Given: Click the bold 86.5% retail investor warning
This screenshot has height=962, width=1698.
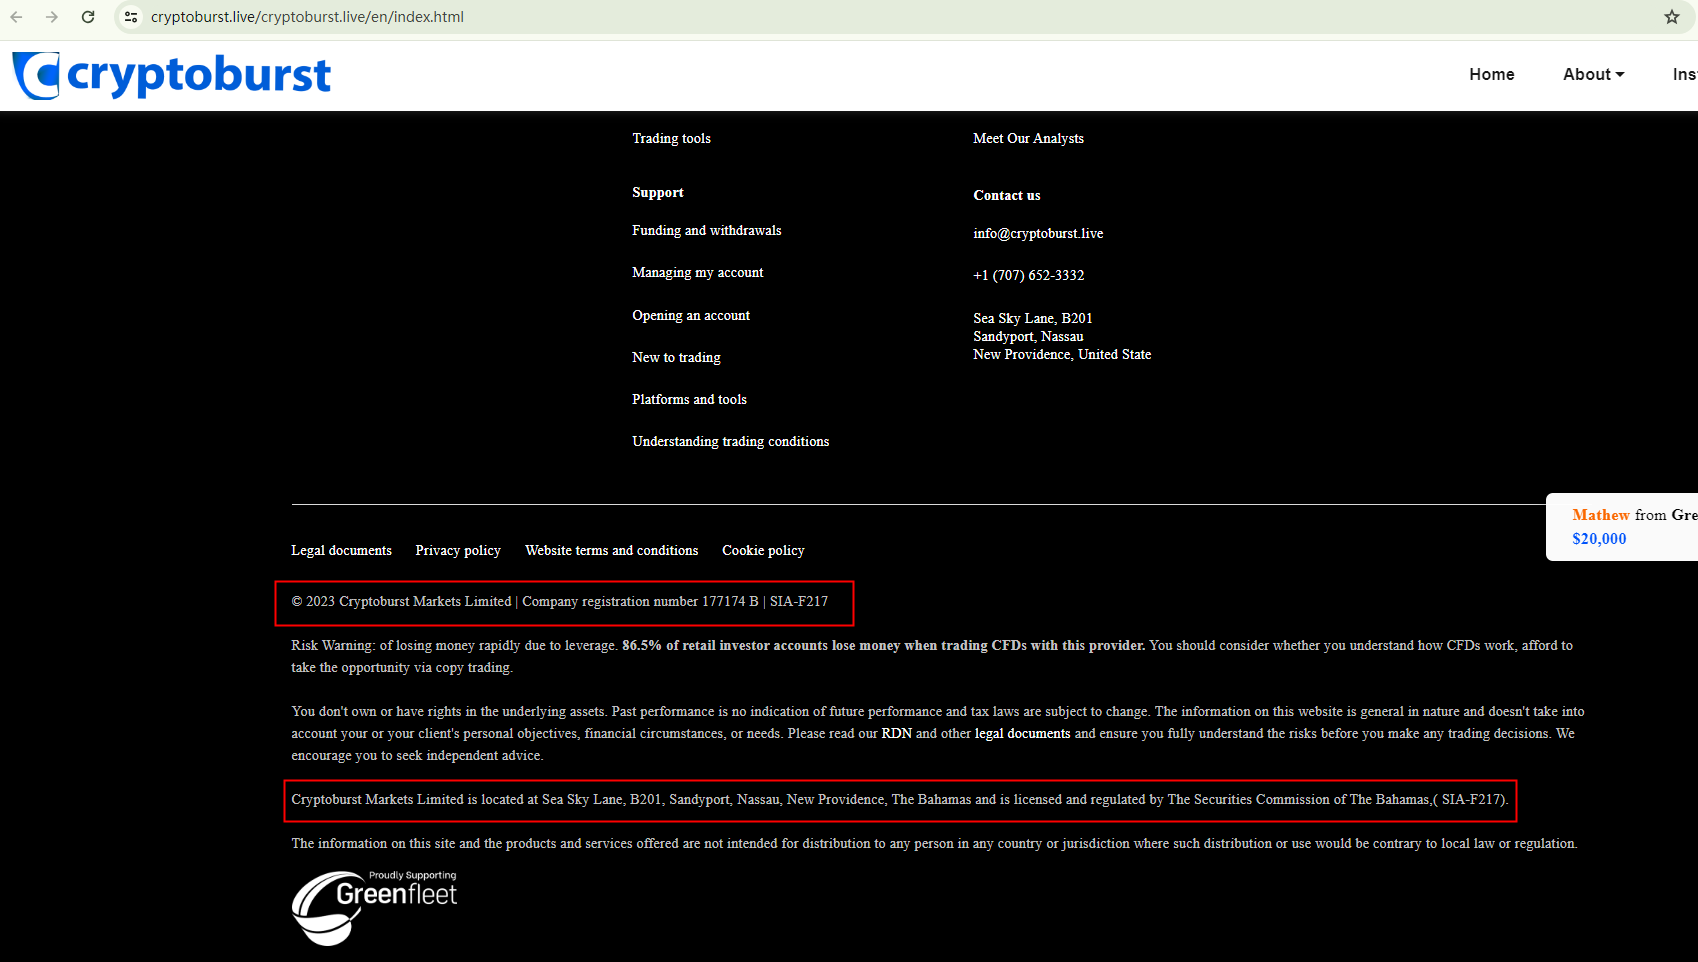Looking at the screenshot, I should (884, 645).
